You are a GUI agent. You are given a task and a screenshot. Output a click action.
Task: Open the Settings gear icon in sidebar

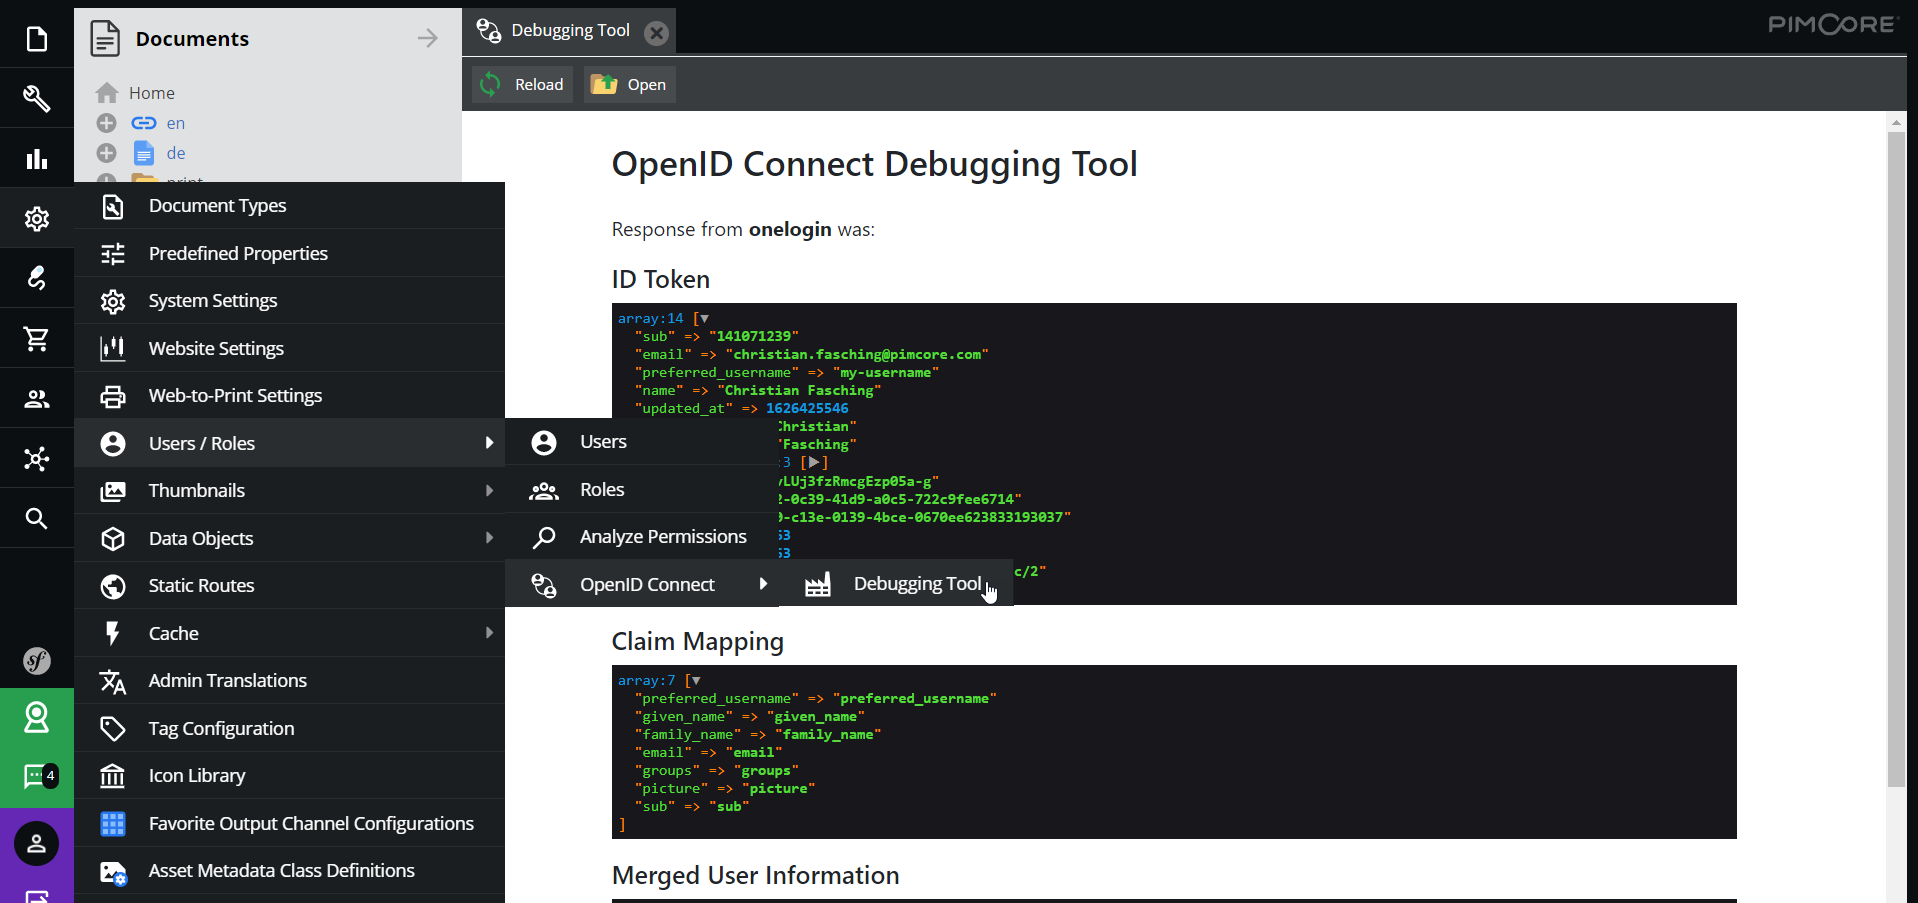(37, 219)
